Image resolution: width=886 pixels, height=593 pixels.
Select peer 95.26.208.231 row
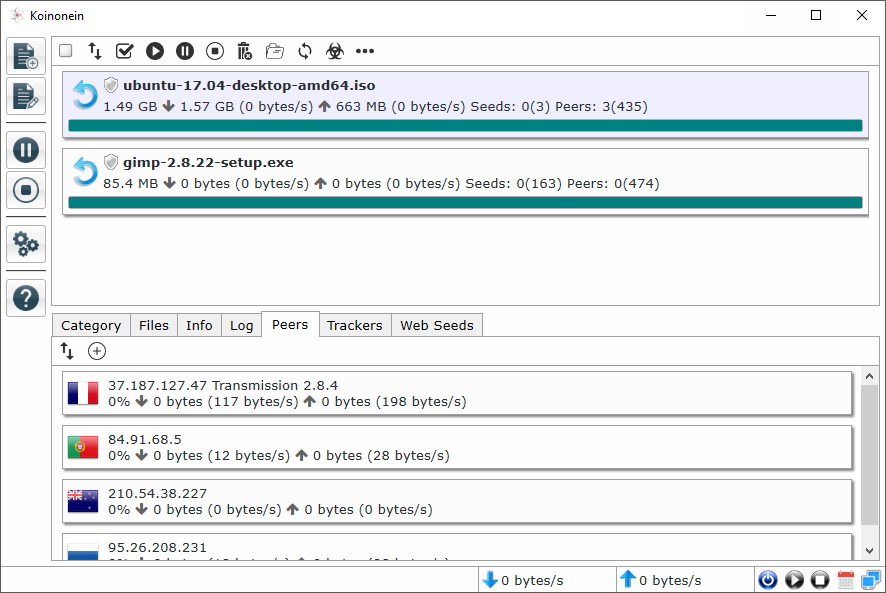coord(457,547)
